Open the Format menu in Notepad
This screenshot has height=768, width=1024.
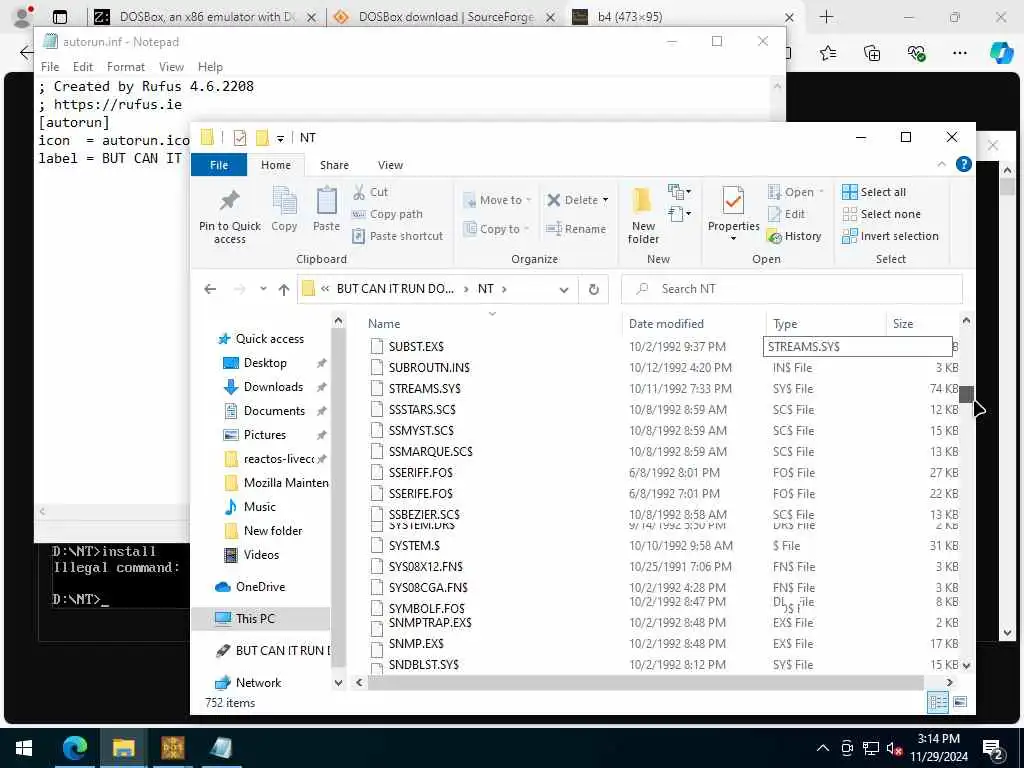click(125, 67)
